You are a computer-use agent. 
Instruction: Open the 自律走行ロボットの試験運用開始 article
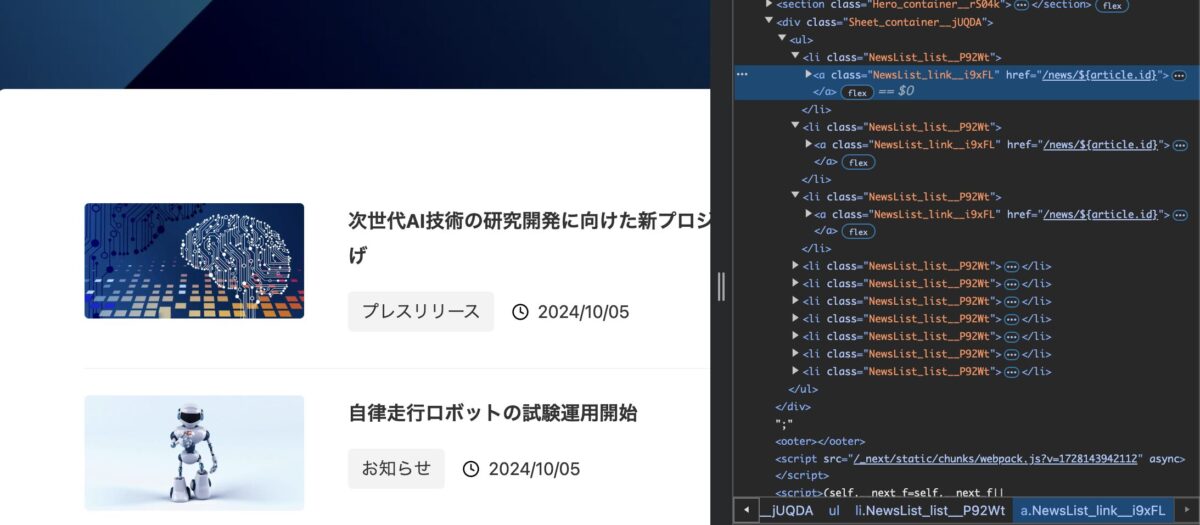492,413
